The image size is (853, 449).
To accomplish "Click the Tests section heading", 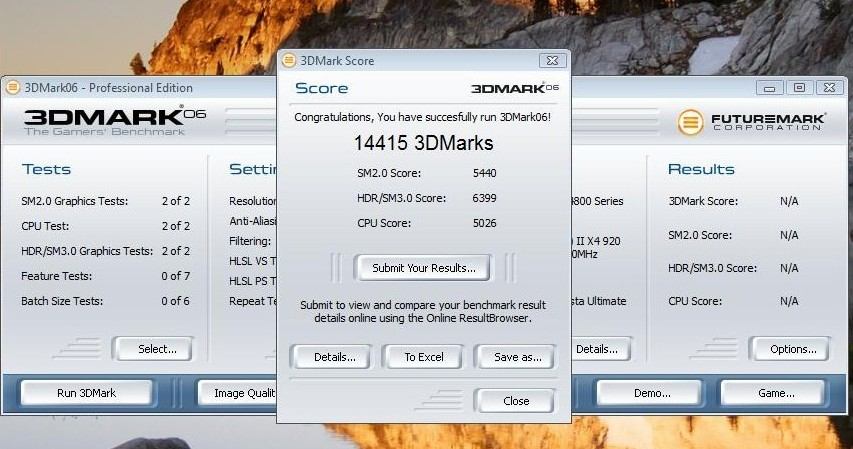I will (x=46, y=169).
